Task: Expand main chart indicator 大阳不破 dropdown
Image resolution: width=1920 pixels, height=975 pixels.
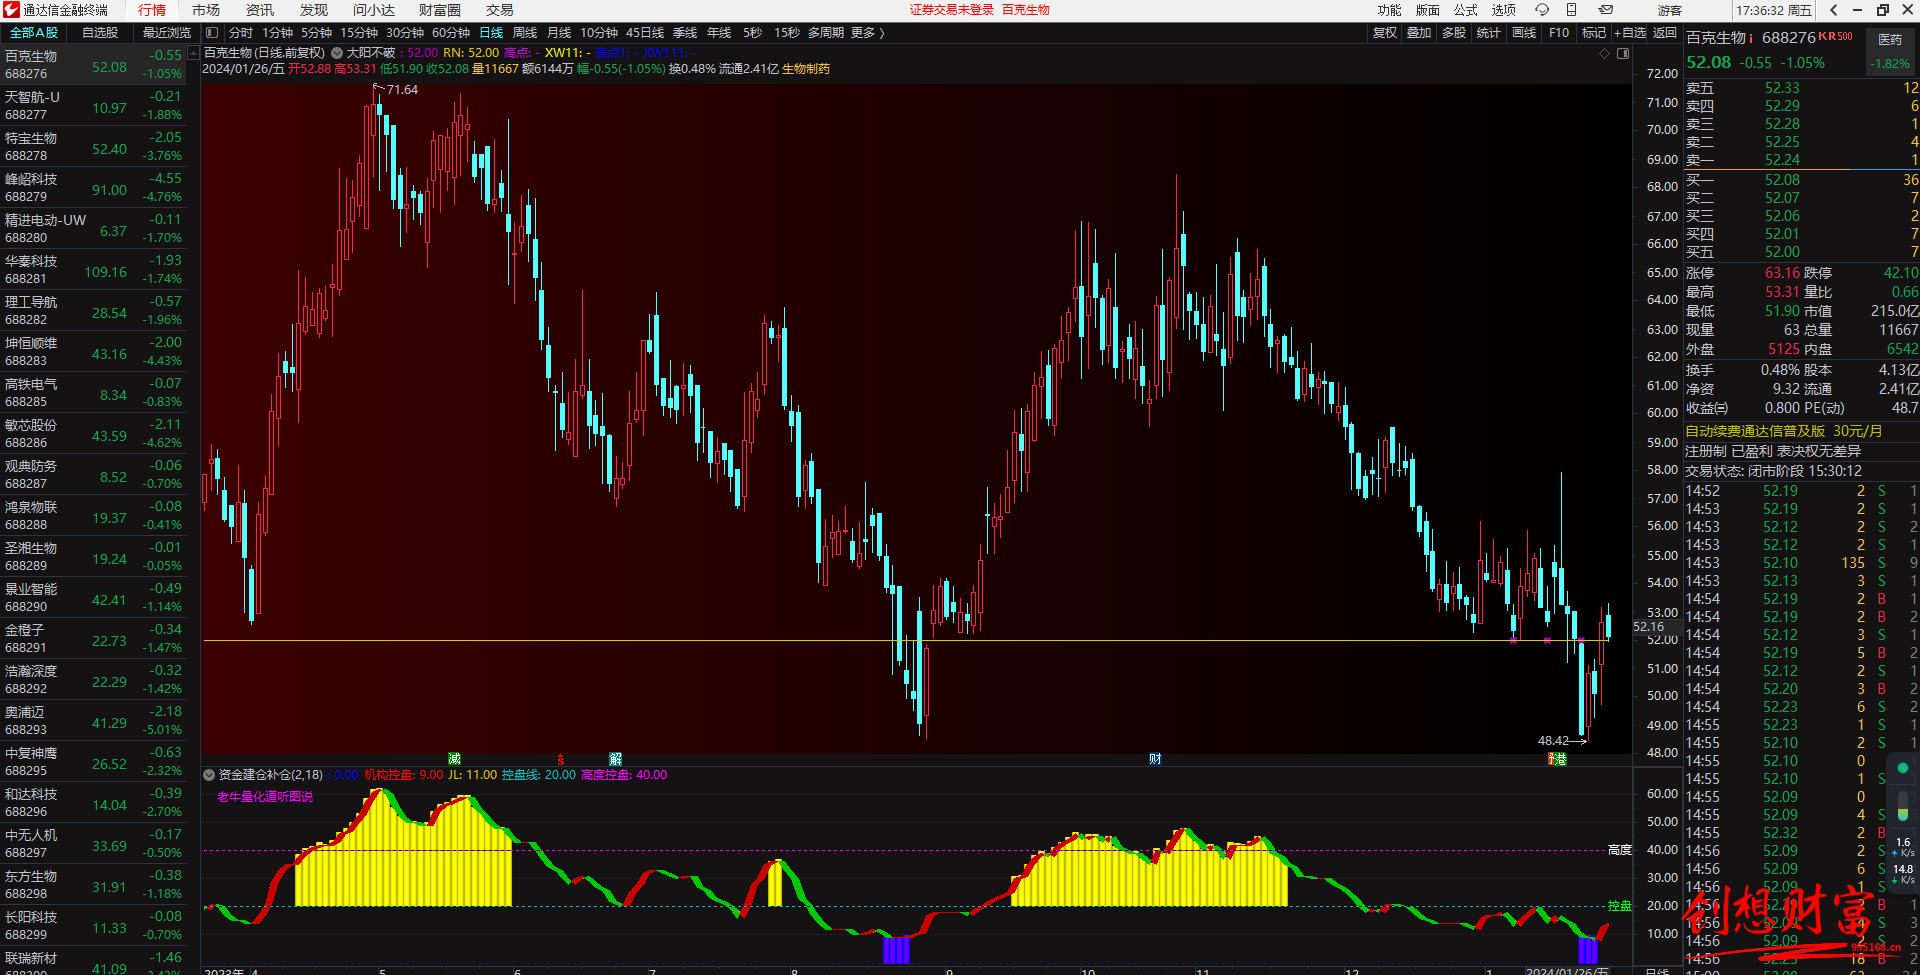Action: [x=337, y=53]
